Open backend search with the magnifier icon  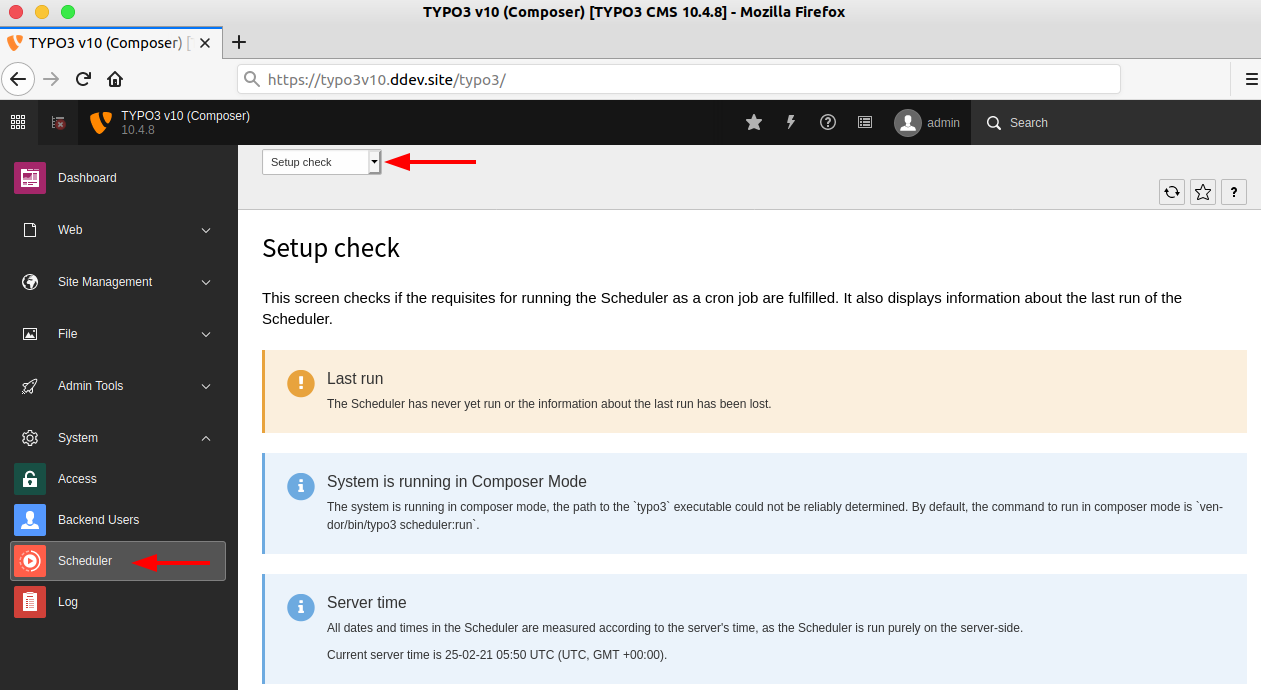(x=993, y=122)
